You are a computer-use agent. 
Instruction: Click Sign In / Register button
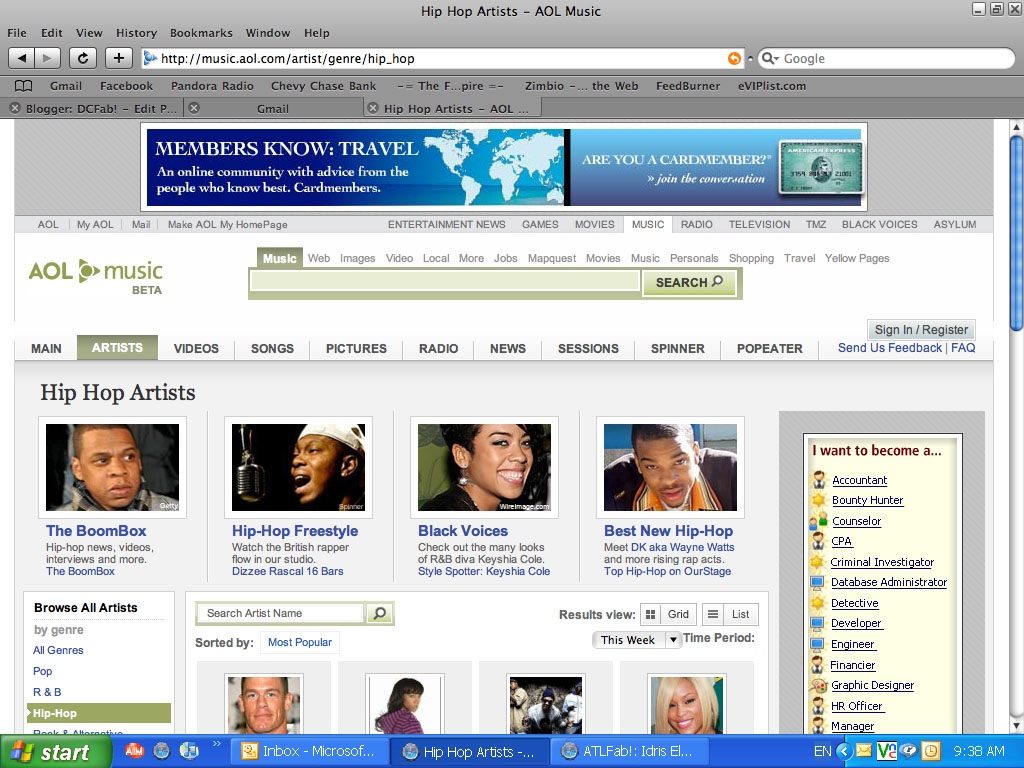click(921, 330)
